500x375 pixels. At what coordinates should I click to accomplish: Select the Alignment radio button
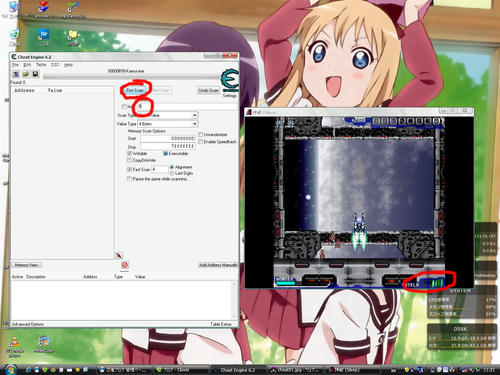[172, 167]
